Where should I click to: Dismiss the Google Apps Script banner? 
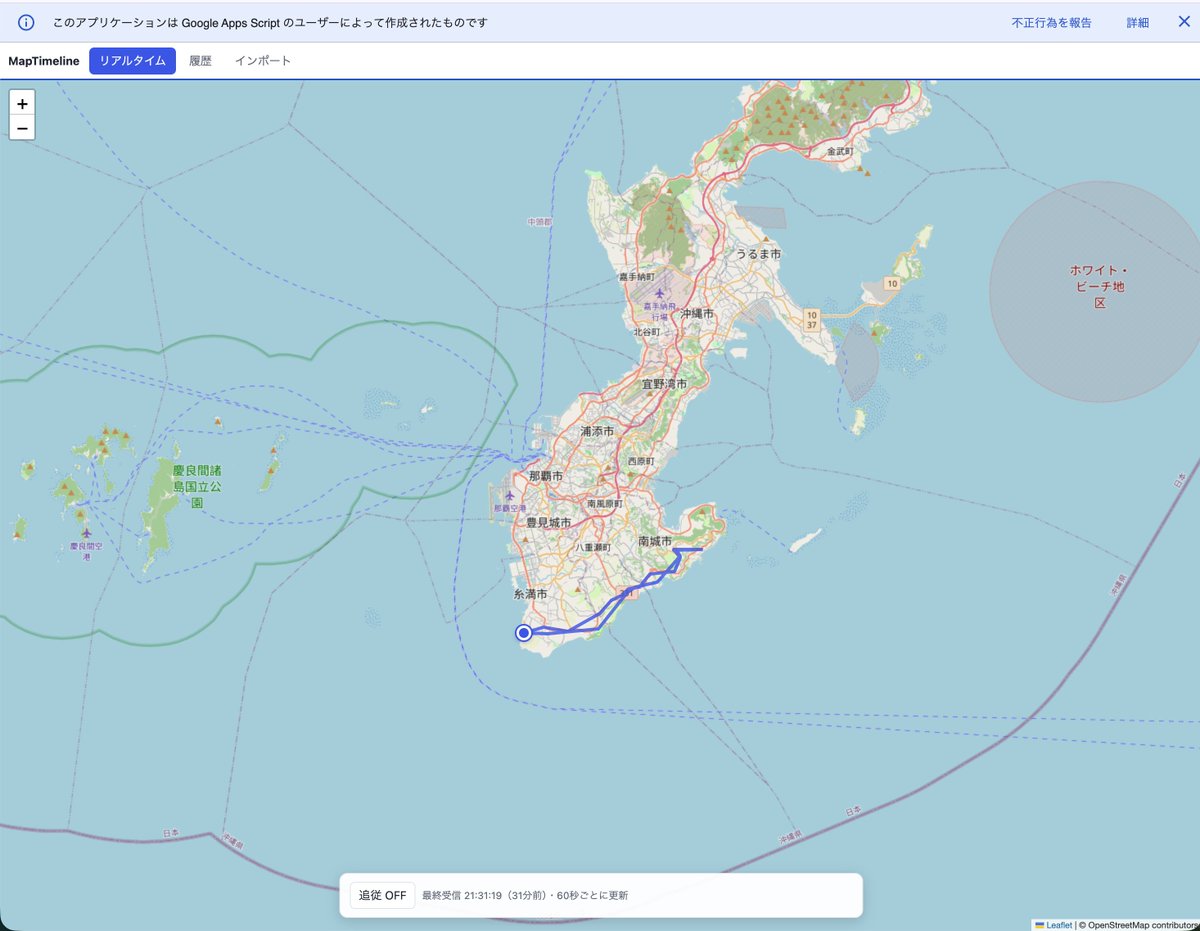coord(1184,22)
